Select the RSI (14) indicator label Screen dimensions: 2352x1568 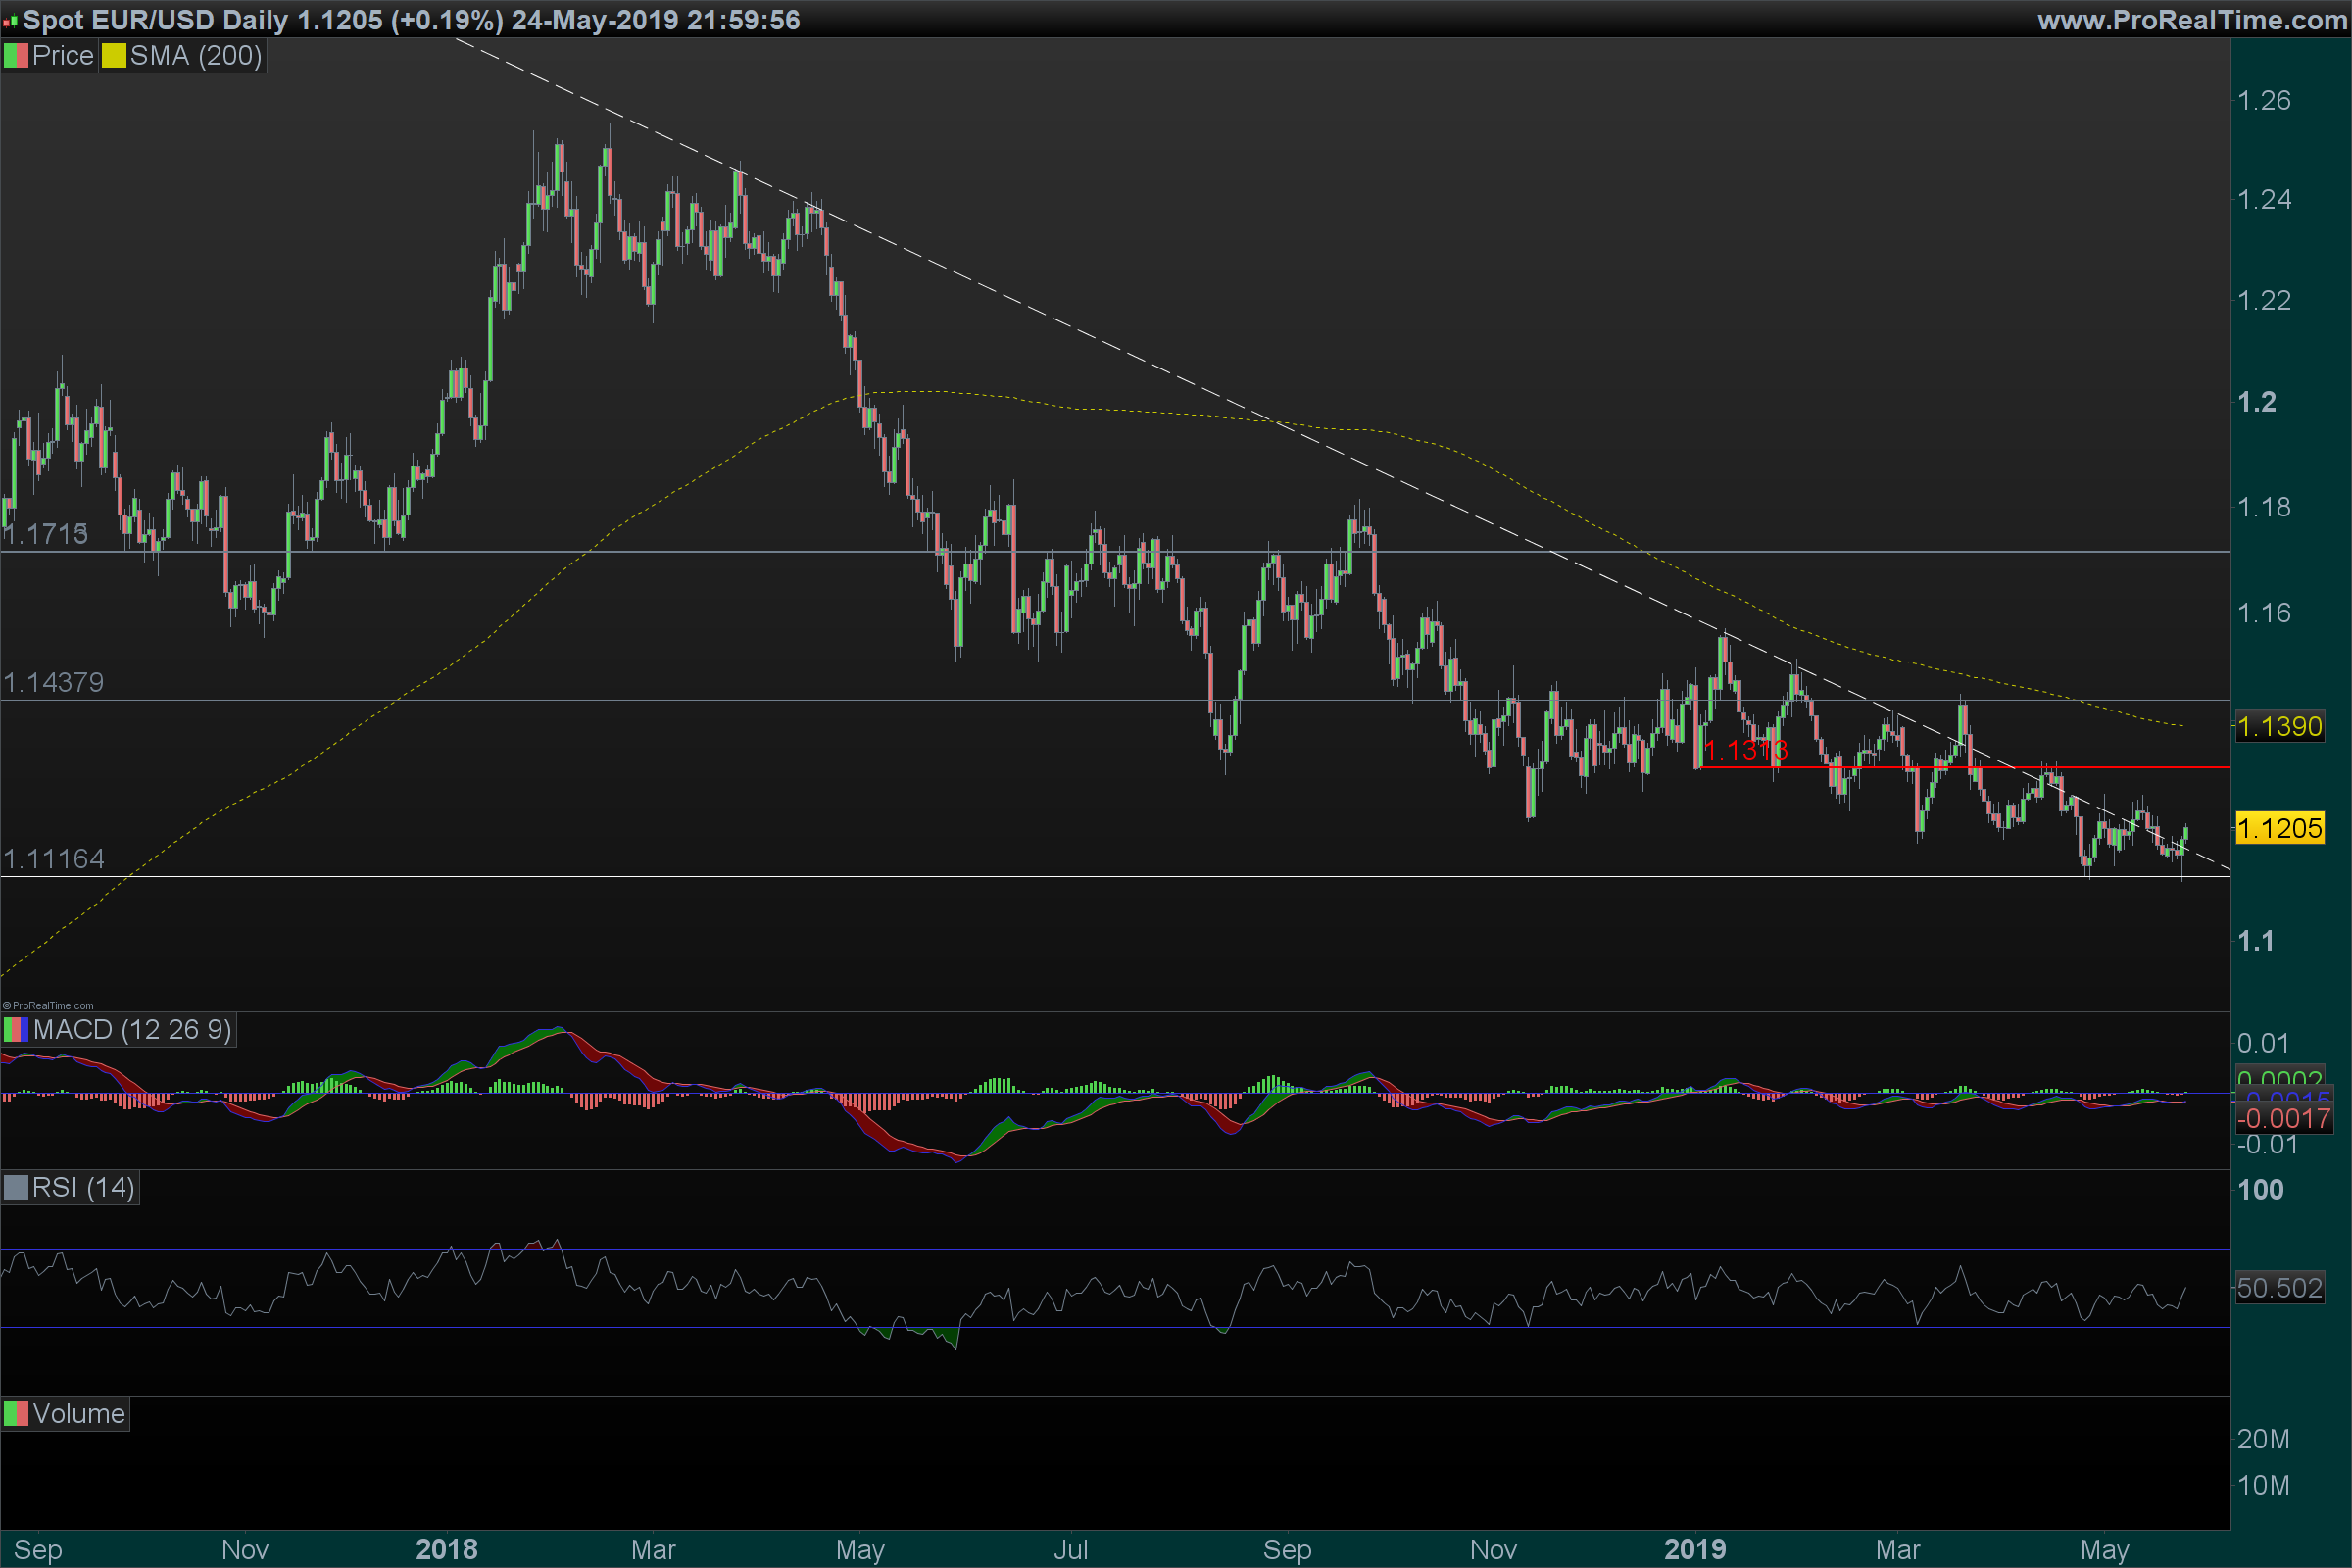tap(83, 1188)
